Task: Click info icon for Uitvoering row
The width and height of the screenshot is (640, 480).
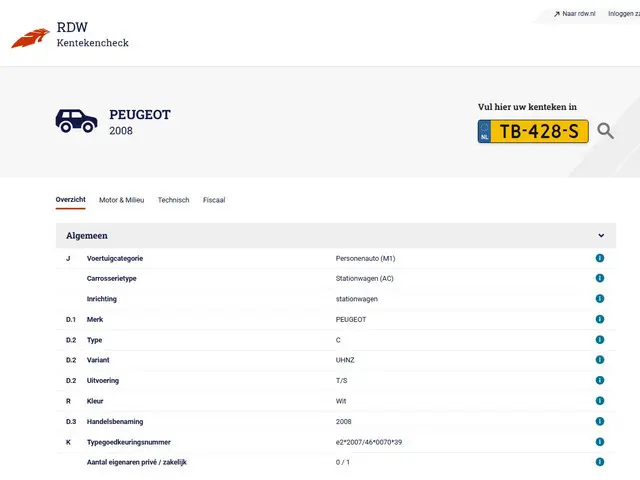Action: (600, 380)
